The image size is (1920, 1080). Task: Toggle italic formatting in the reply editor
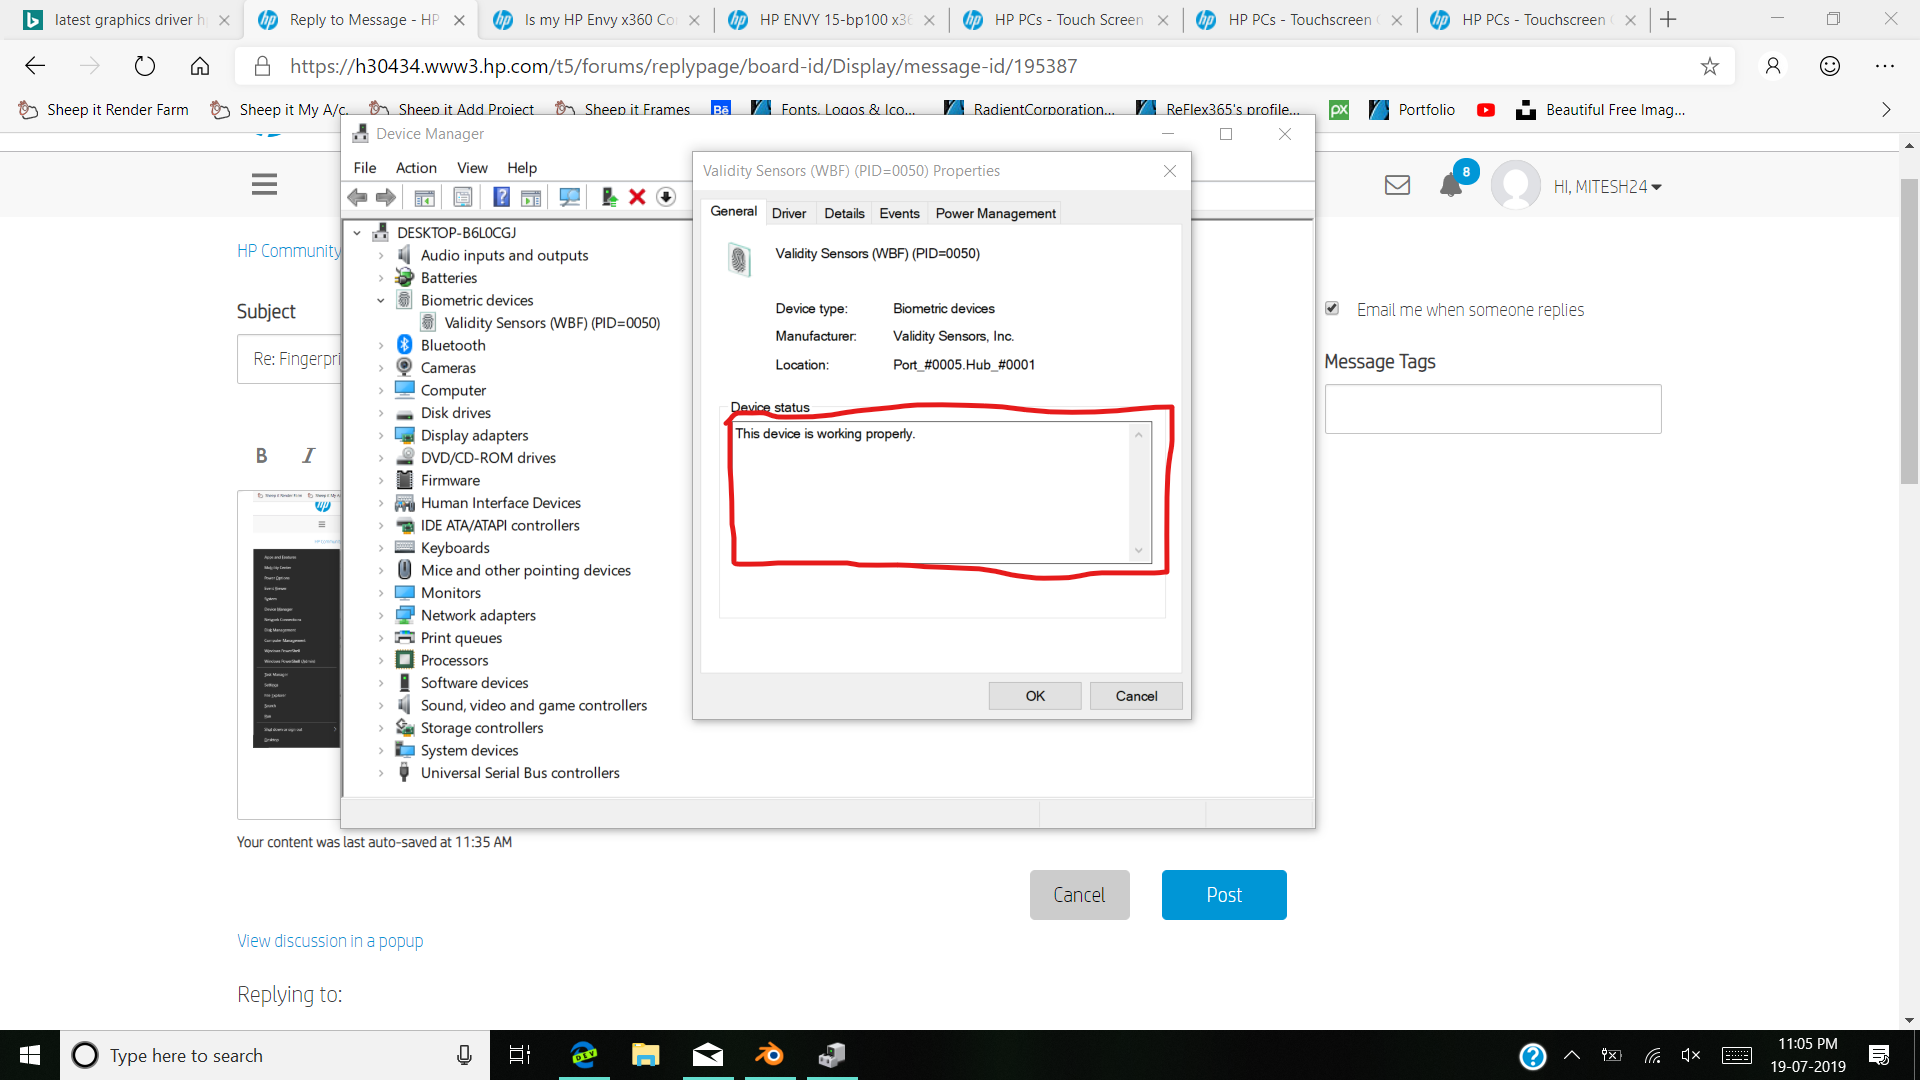308,455
